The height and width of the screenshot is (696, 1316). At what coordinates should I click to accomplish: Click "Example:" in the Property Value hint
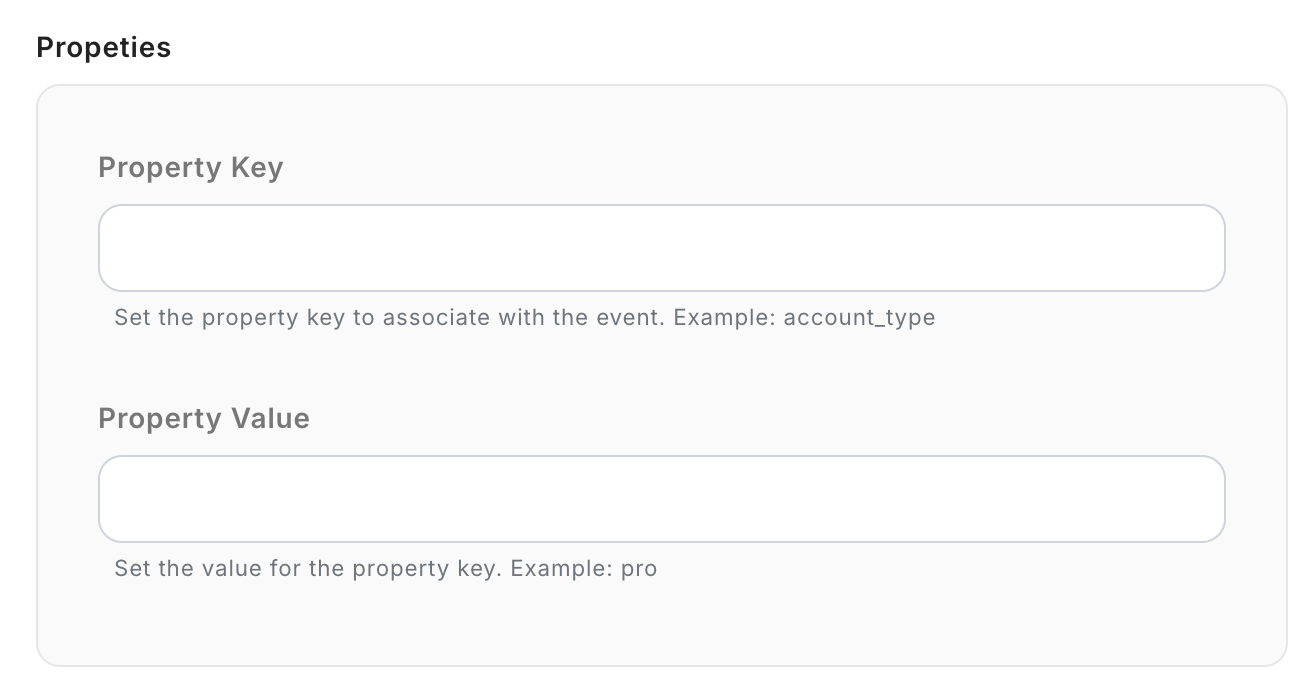click(561, 569)
